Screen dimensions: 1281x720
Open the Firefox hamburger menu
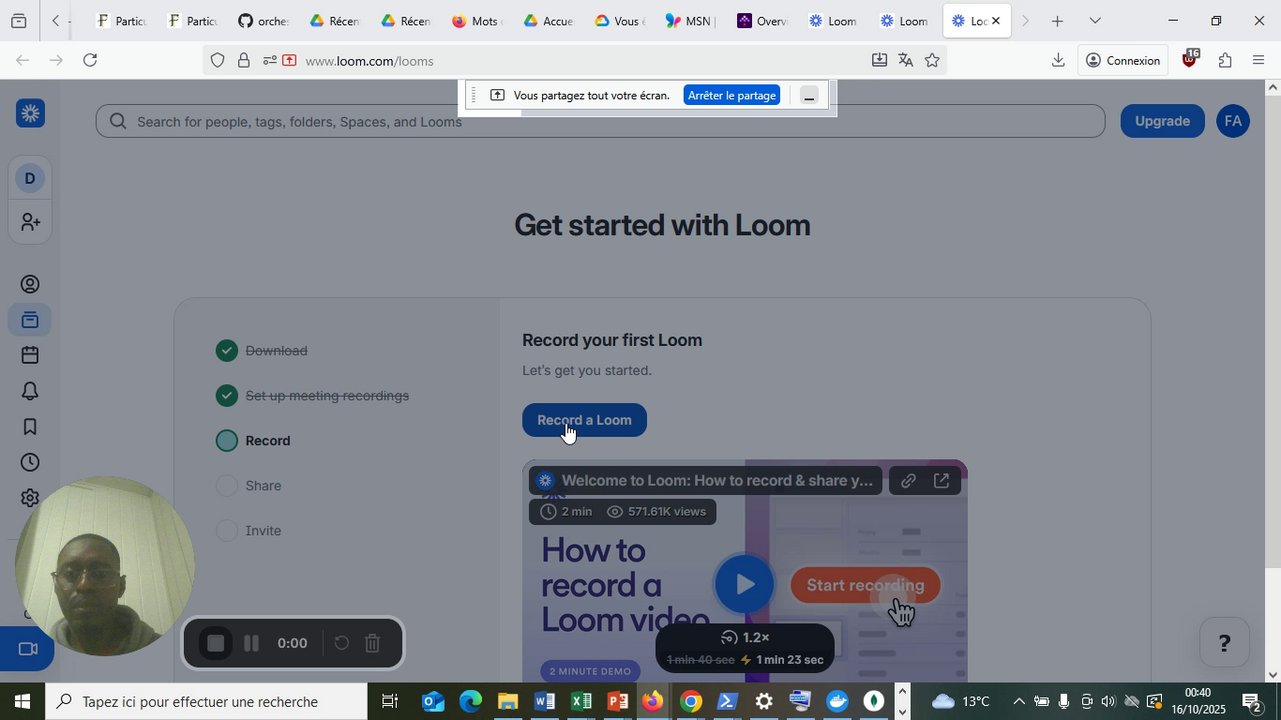[x=1258, y=61]
